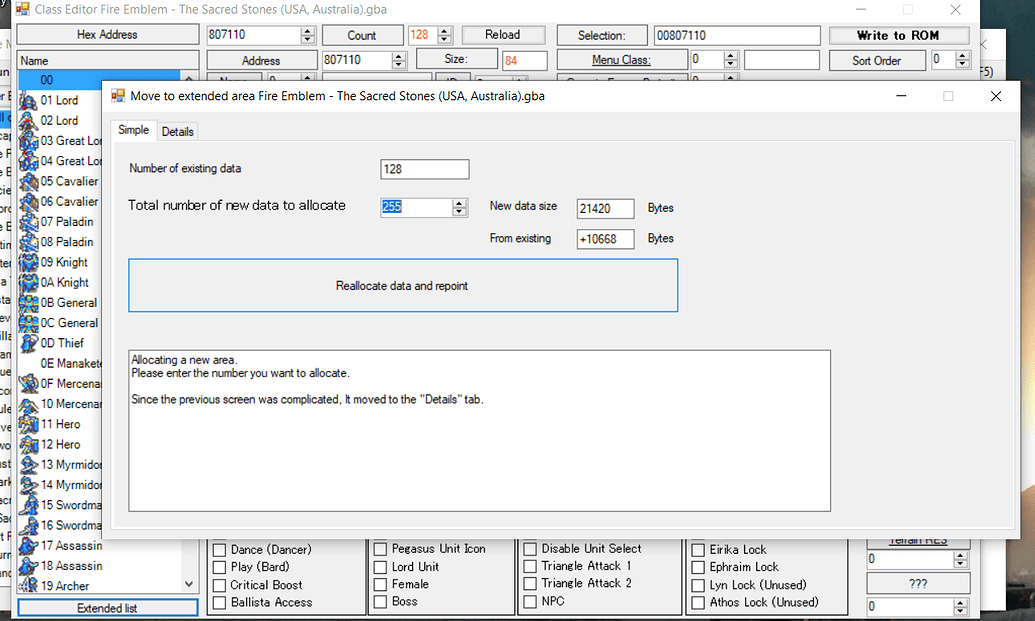Switch to the Details tab

(x=177, y=131)
